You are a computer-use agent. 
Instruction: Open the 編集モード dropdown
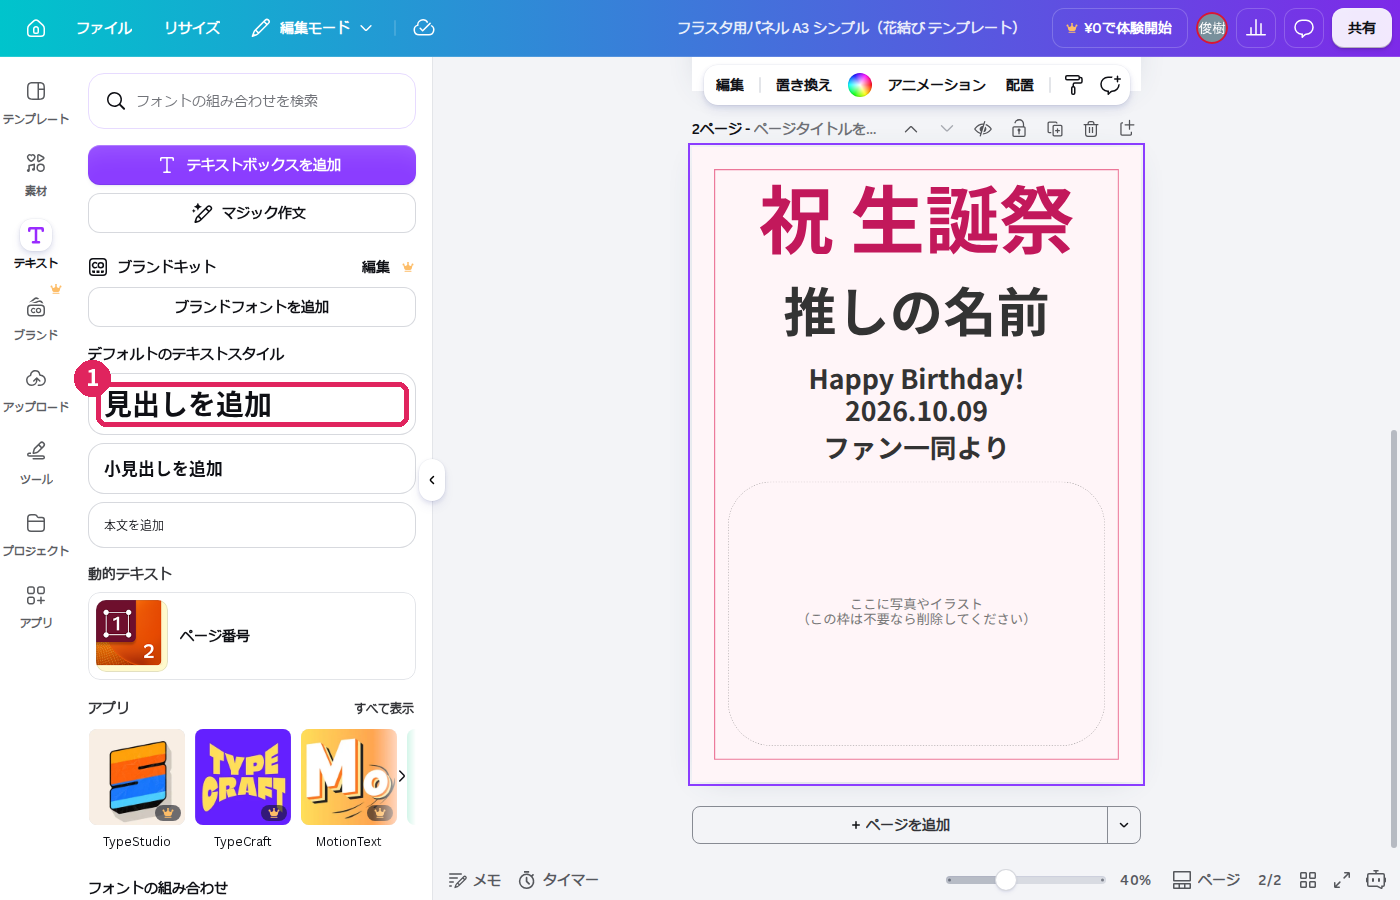(312, 28)
